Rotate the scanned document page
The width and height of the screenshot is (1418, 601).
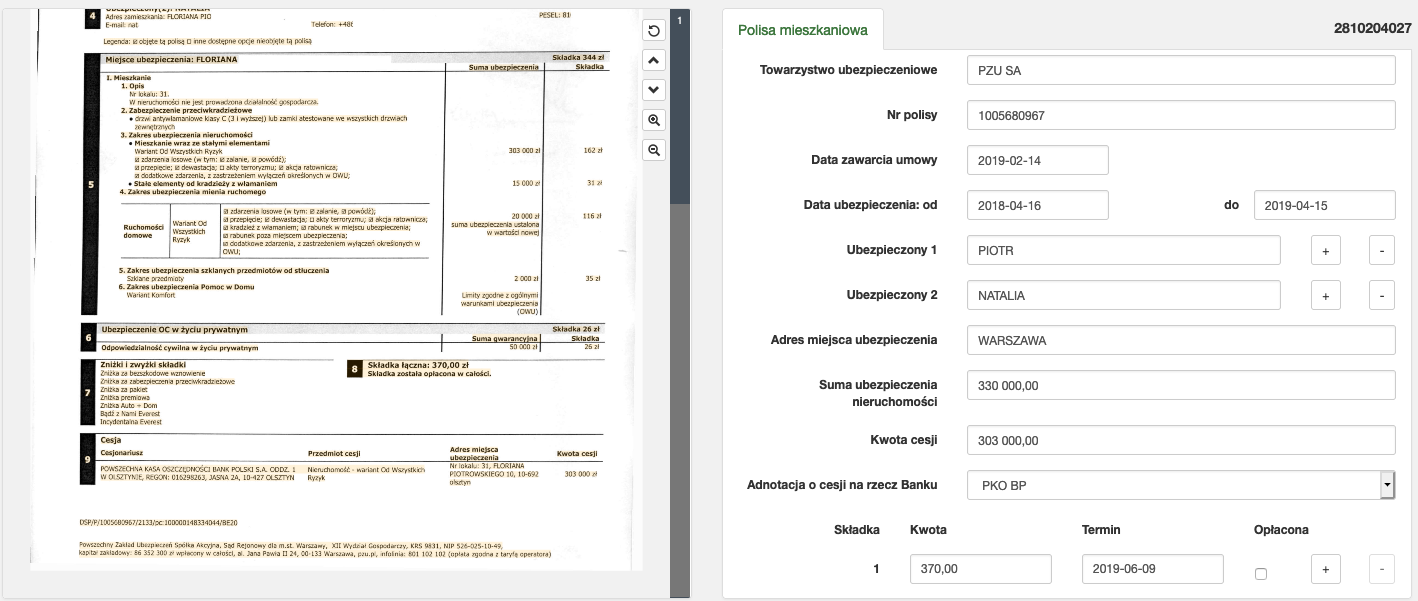[653, 31]
